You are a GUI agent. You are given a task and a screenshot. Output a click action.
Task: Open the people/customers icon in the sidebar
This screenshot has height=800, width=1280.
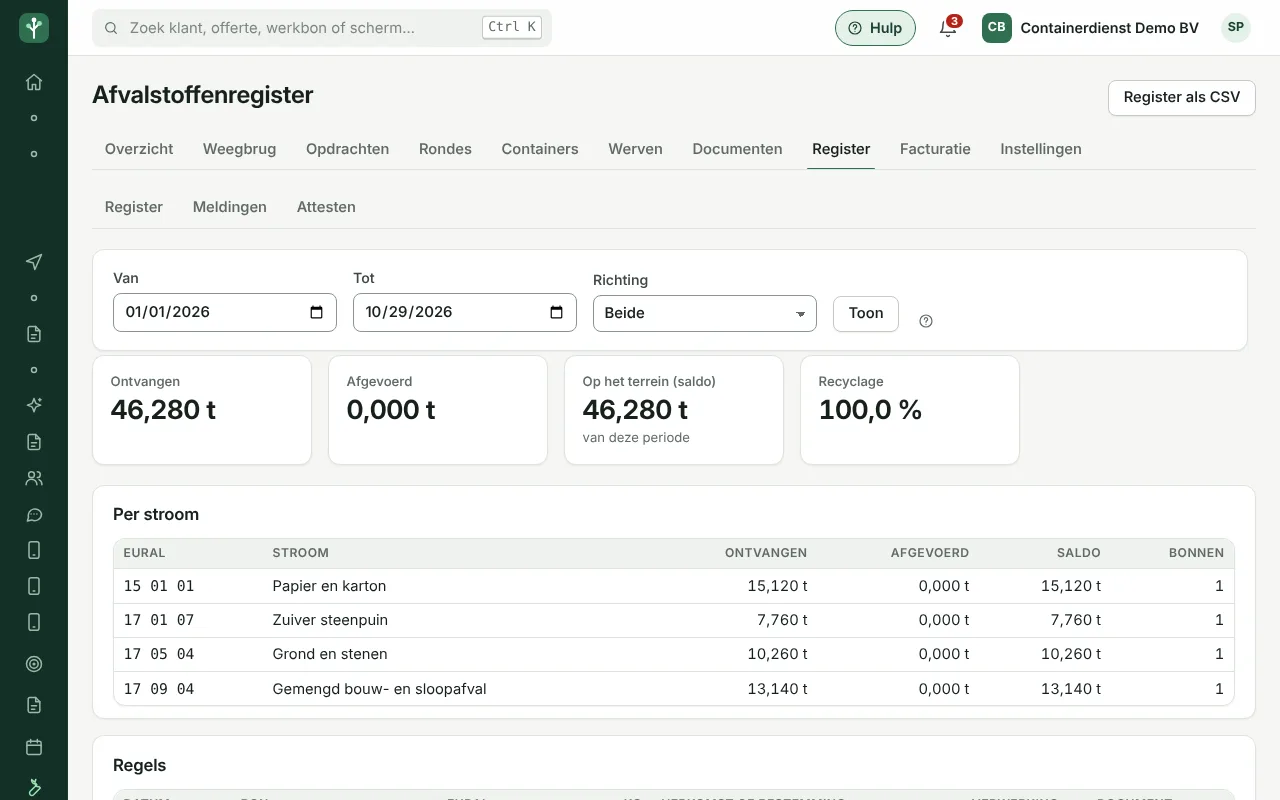(x=34, y=478)
